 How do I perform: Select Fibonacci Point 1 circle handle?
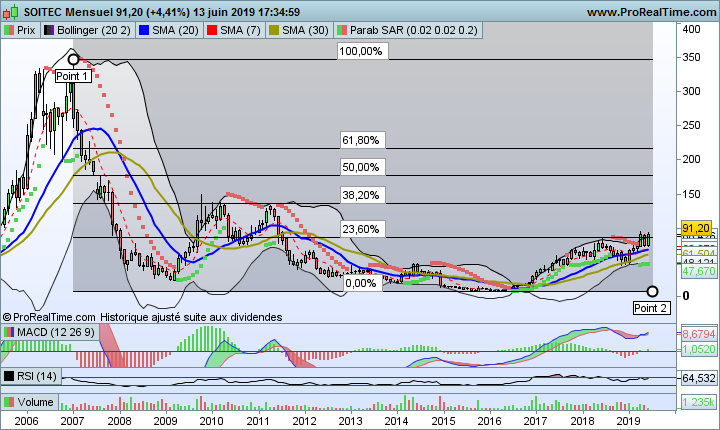[72, 60]
